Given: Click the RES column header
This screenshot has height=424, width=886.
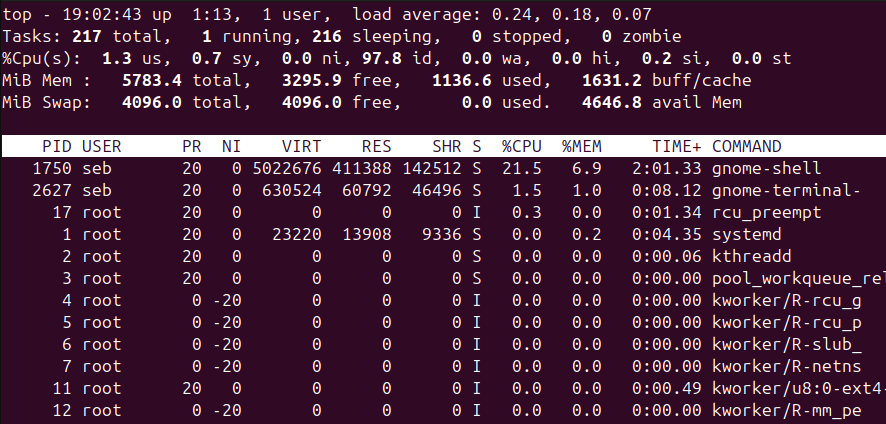Looking at the screenshot, I should pyautogui.click(x=376, y=146).
